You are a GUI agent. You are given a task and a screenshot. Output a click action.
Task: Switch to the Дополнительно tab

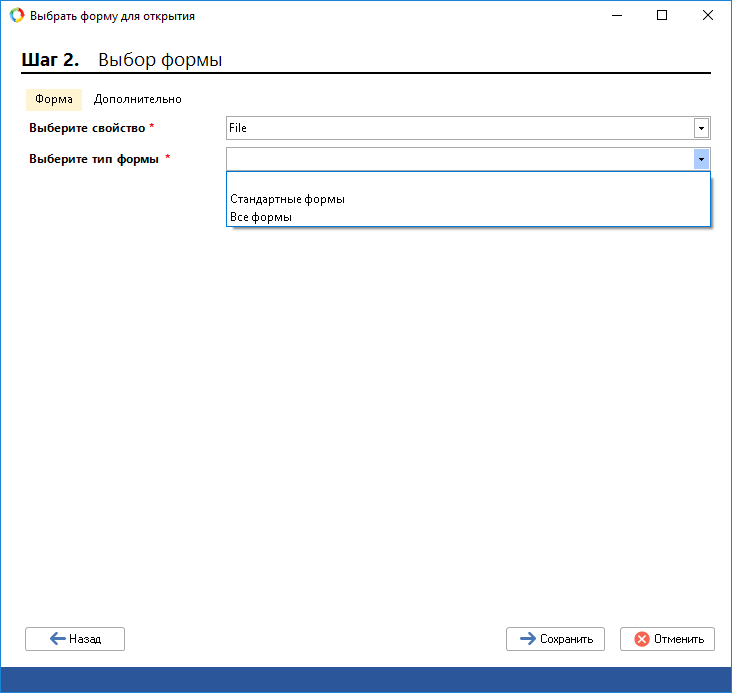click(138, 99)
